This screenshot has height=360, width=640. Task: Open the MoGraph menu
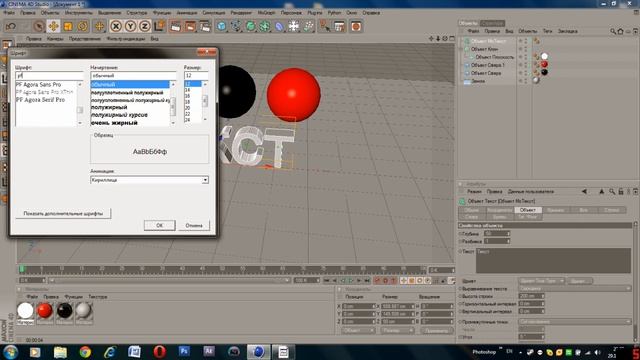[x=266, y=13]
